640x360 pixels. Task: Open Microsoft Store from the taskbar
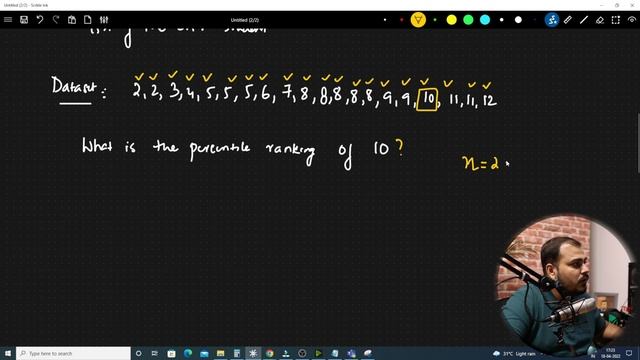[171, 353]
